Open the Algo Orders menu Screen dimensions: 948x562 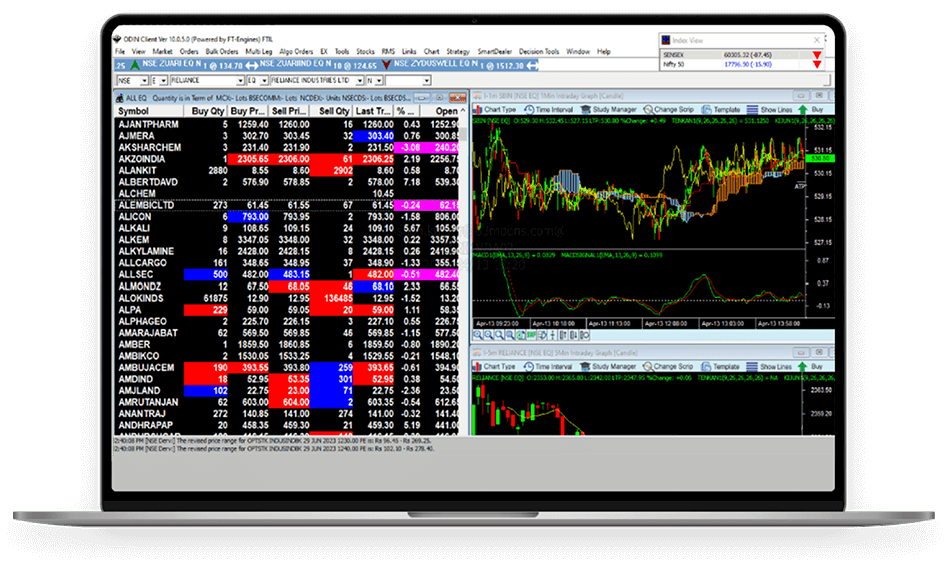coord(296,52)
